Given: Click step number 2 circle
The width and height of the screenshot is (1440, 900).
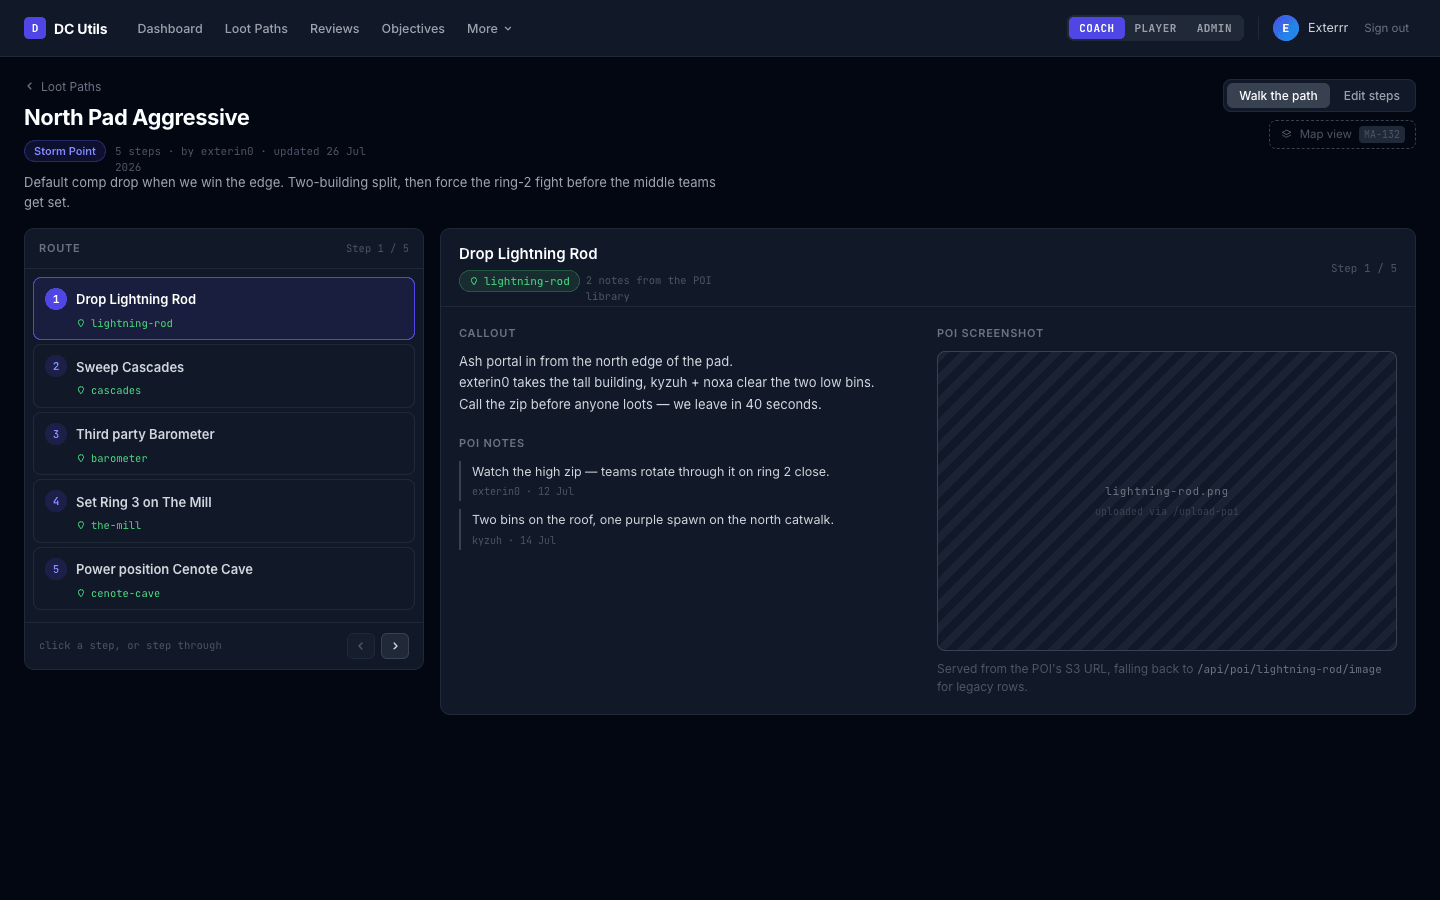Looking at the screenshot, I should click(56, 366).
